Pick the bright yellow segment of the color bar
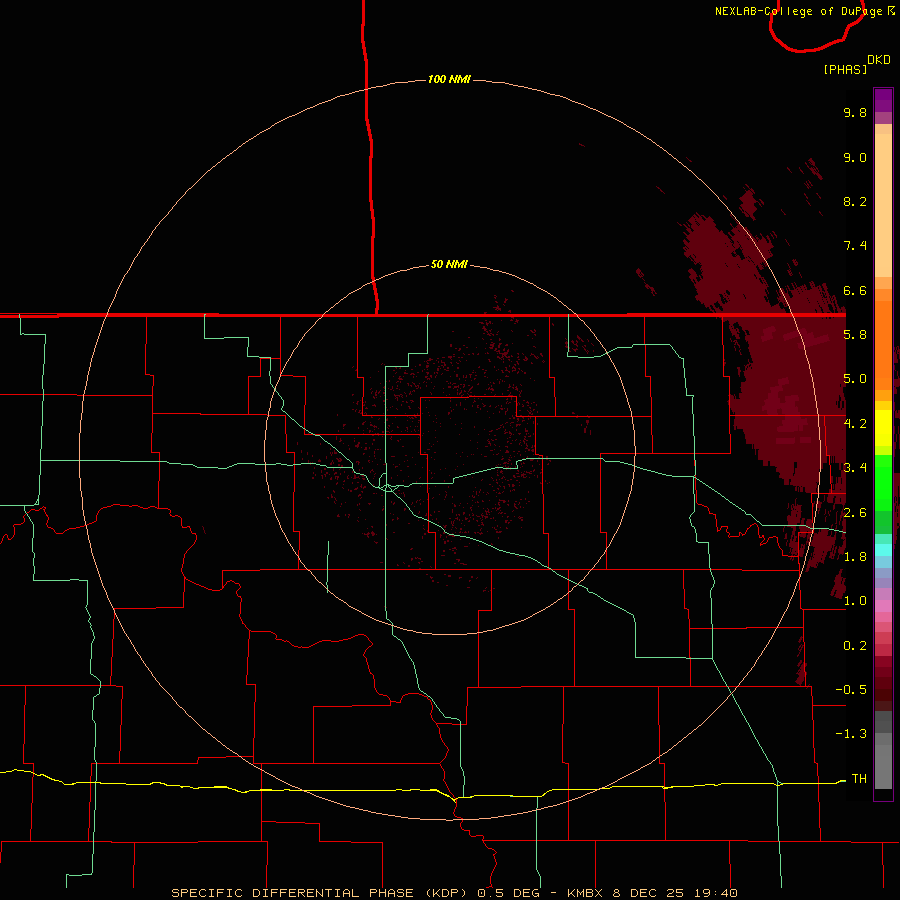 tap(883, 428)
